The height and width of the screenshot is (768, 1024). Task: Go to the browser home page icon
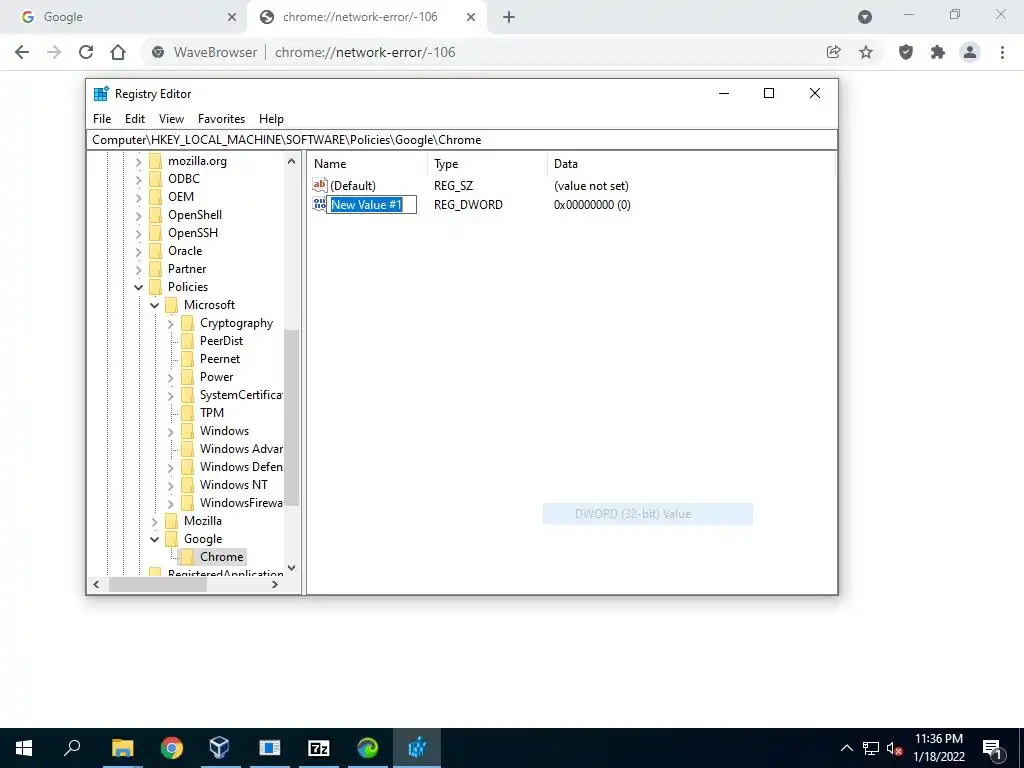(x=118, y=52)
